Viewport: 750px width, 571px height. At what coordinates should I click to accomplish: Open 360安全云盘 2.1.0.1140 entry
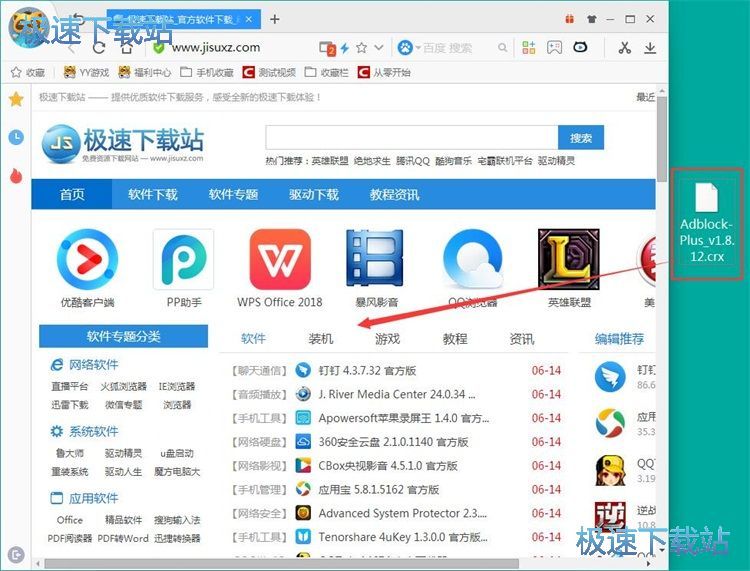point(393,442)
